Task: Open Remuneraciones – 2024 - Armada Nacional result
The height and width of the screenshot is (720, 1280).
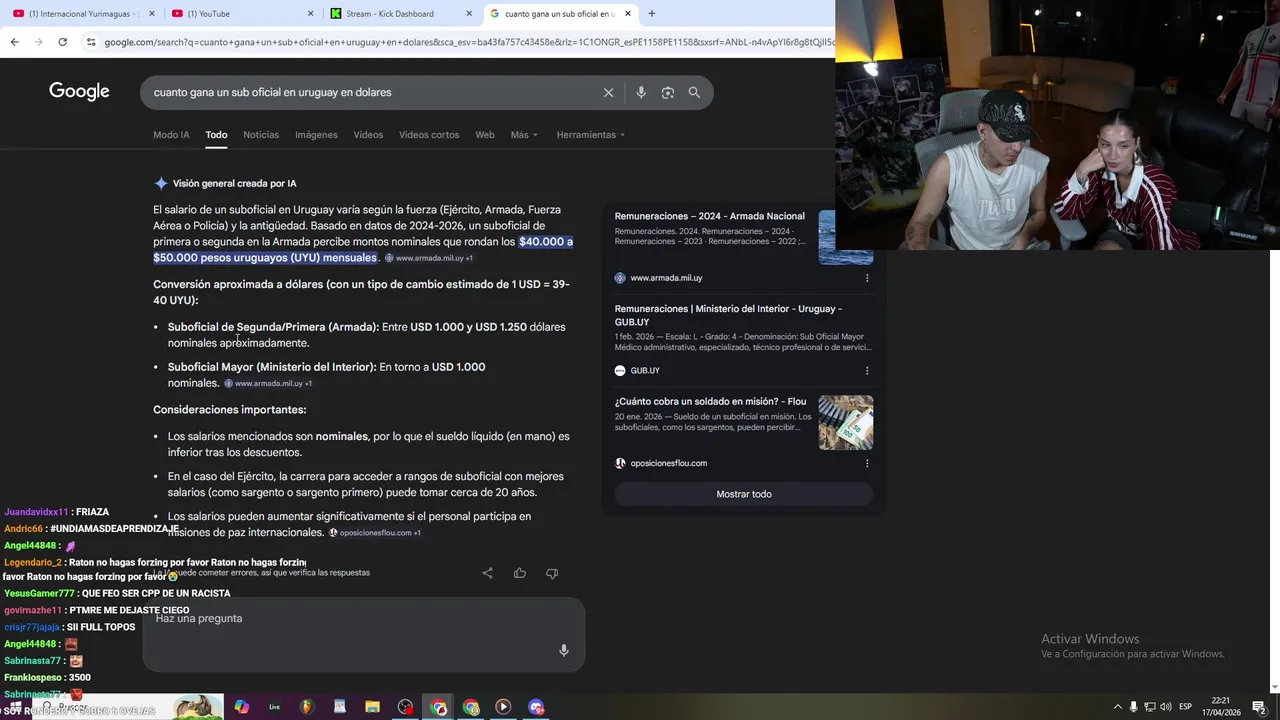Action: (710, 216)
